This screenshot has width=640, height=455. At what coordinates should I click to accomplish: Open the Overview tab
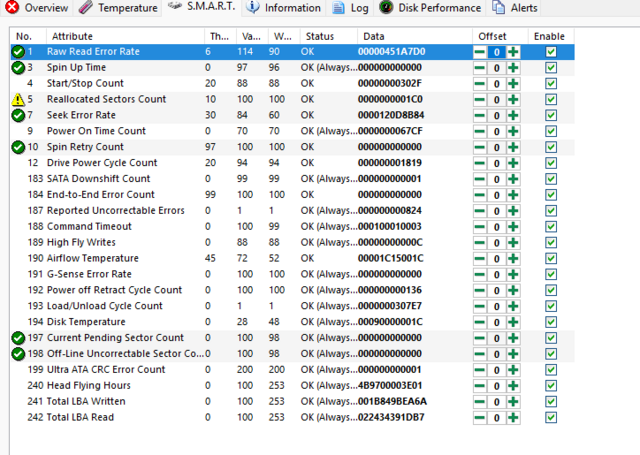37,7
